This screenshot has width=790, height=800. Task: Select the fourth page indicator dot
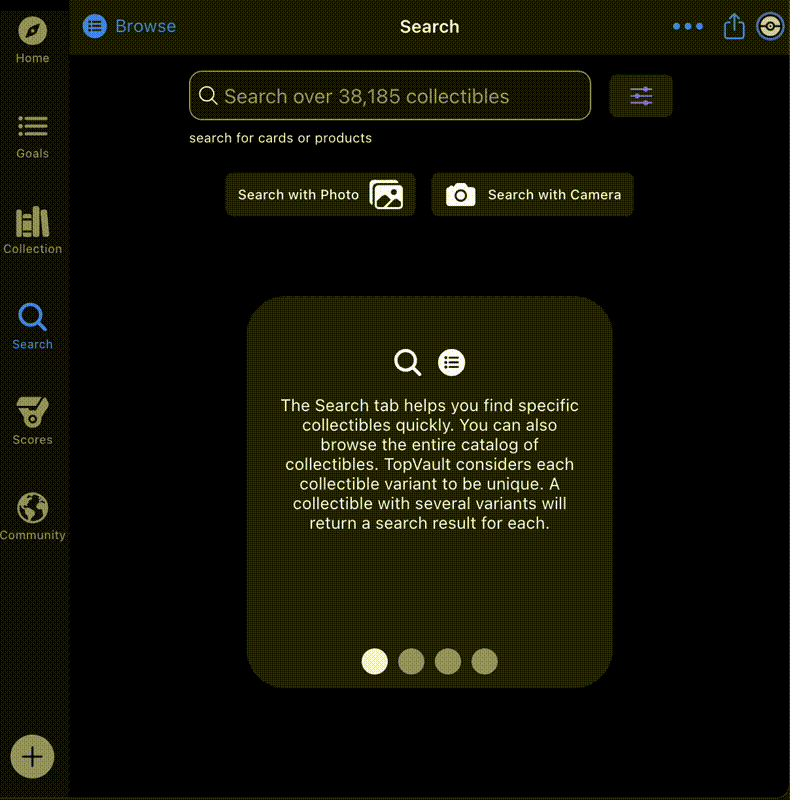pyautogui.click(x=485, y=661)
